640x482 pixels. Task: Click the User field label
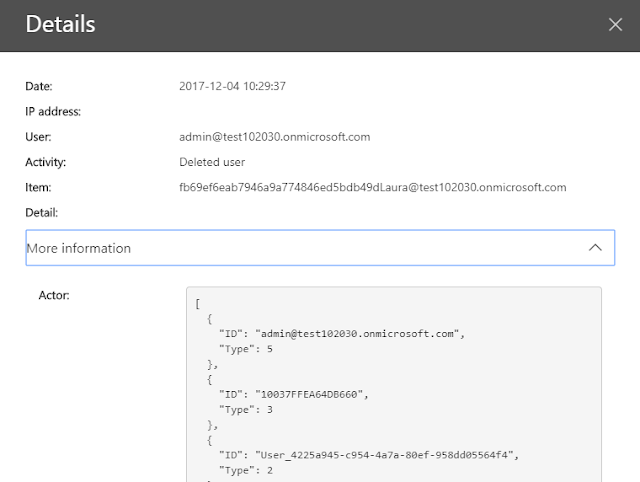point(39,136)
